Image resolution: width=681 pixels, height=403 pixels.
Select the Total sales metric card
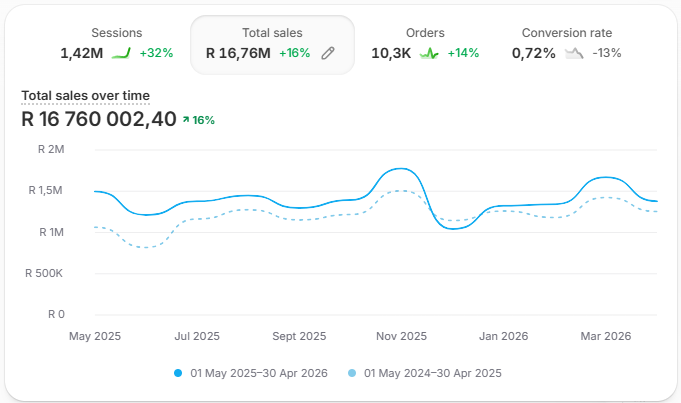coord(272,45)
